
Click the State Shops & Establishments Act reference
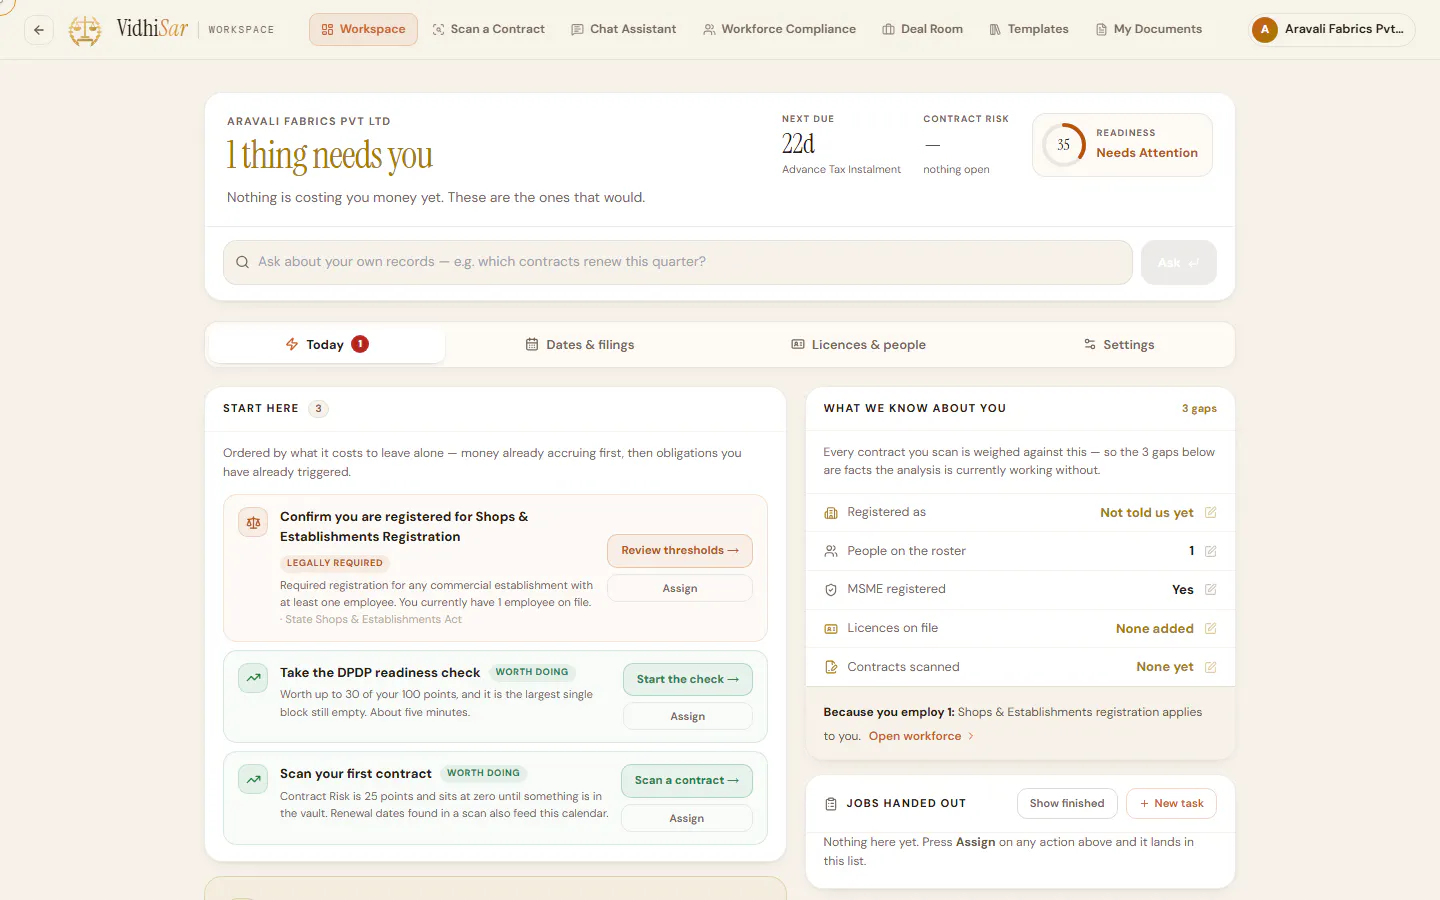[371, 620]
